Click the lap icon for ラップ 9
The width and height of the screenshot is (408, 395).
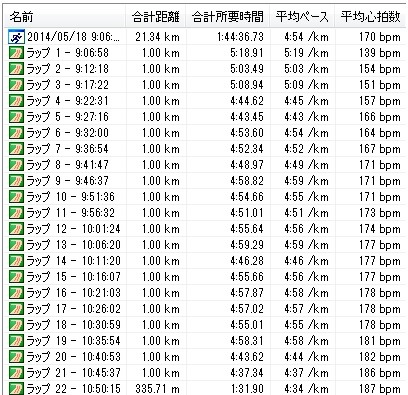click(16, 181)
